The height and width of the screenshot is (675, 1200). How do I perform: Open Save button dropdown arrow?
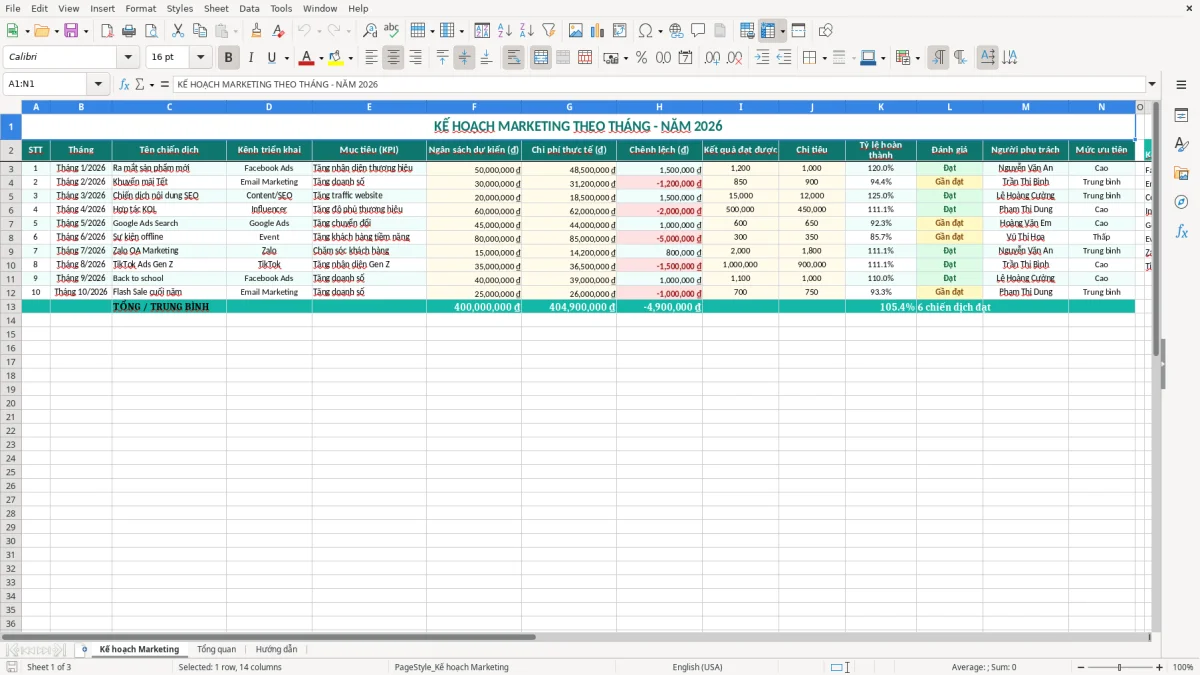[86, 31]
